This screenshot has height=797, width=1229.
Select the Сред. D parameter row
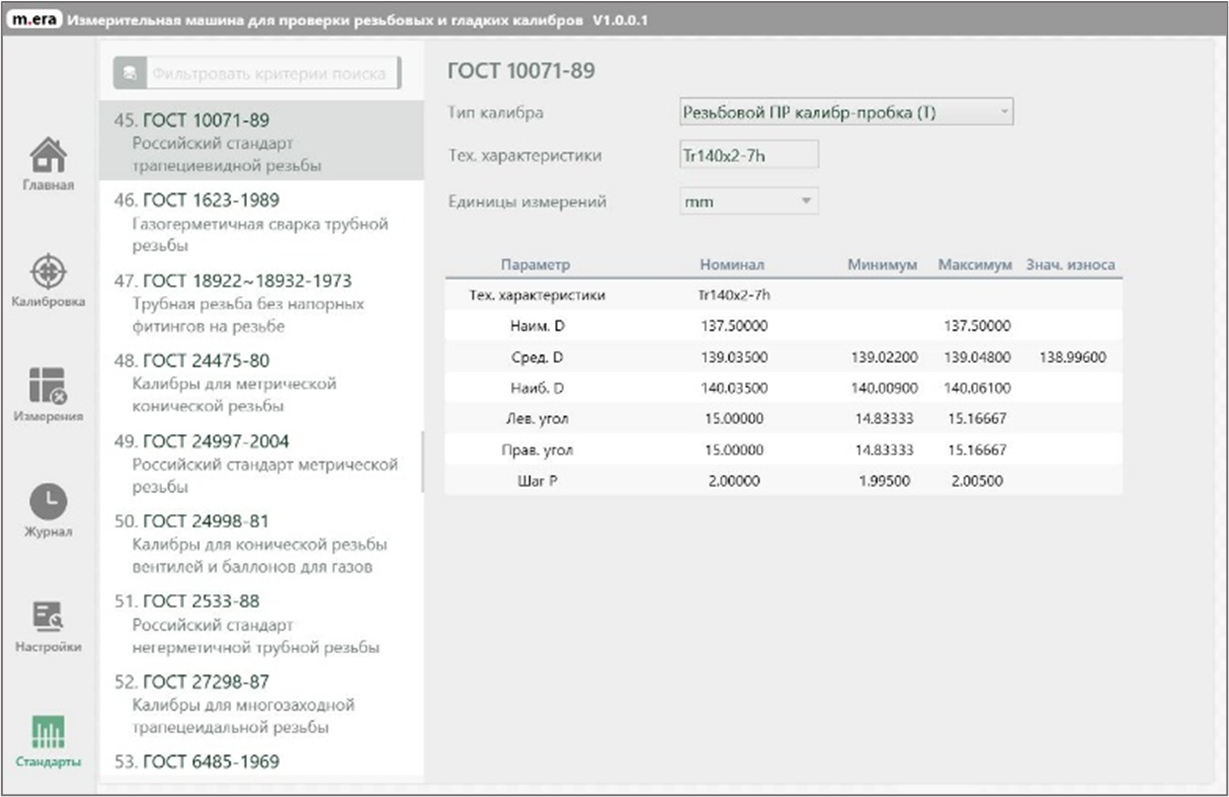[783, 357]
